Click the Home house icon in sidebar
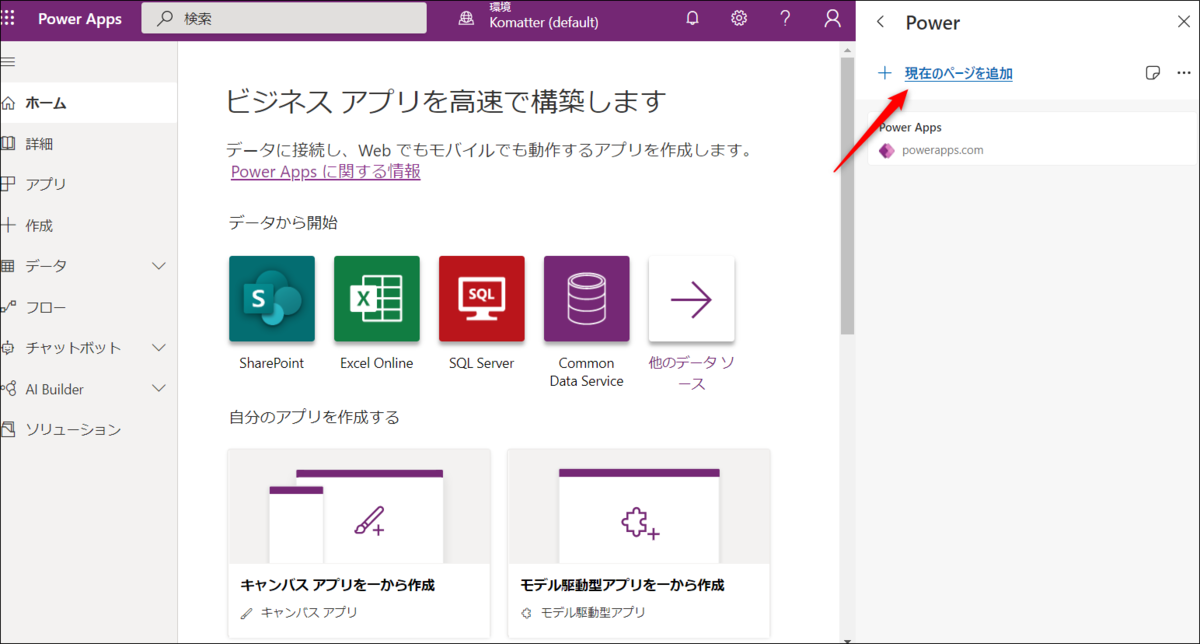 8,102
